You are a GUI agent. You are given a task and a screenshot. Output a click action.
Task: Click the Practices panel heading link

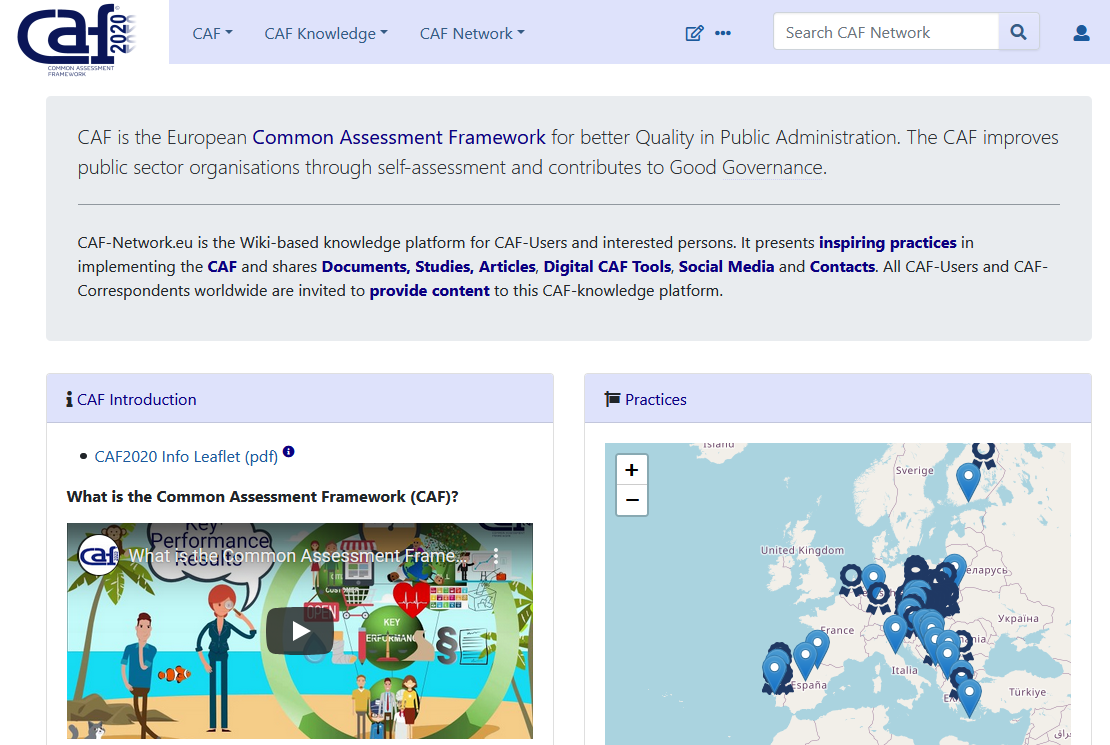coord(656,399)
